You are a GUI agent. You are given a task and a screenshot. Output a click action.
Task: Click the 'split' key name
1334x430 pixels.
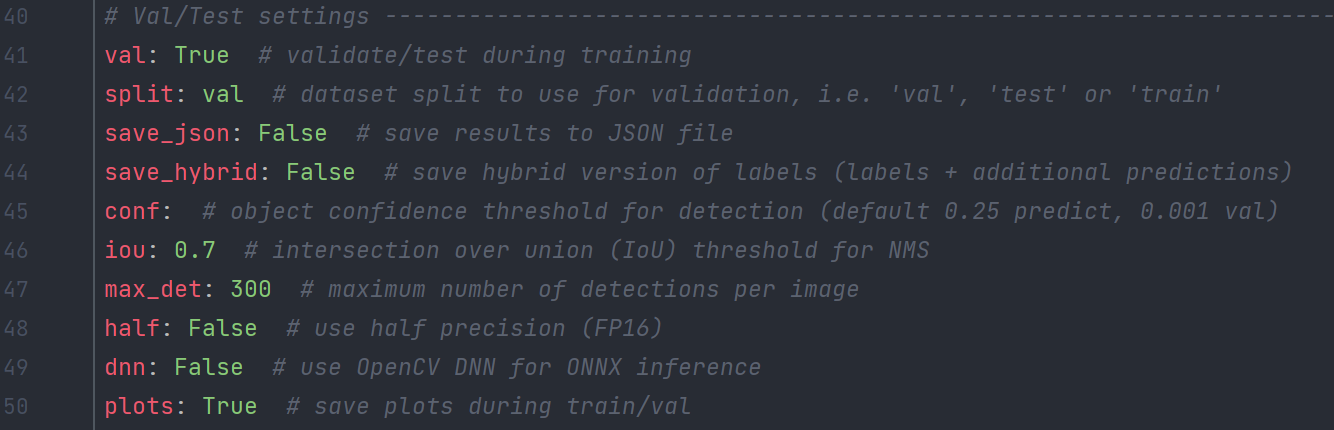point(139,95)
